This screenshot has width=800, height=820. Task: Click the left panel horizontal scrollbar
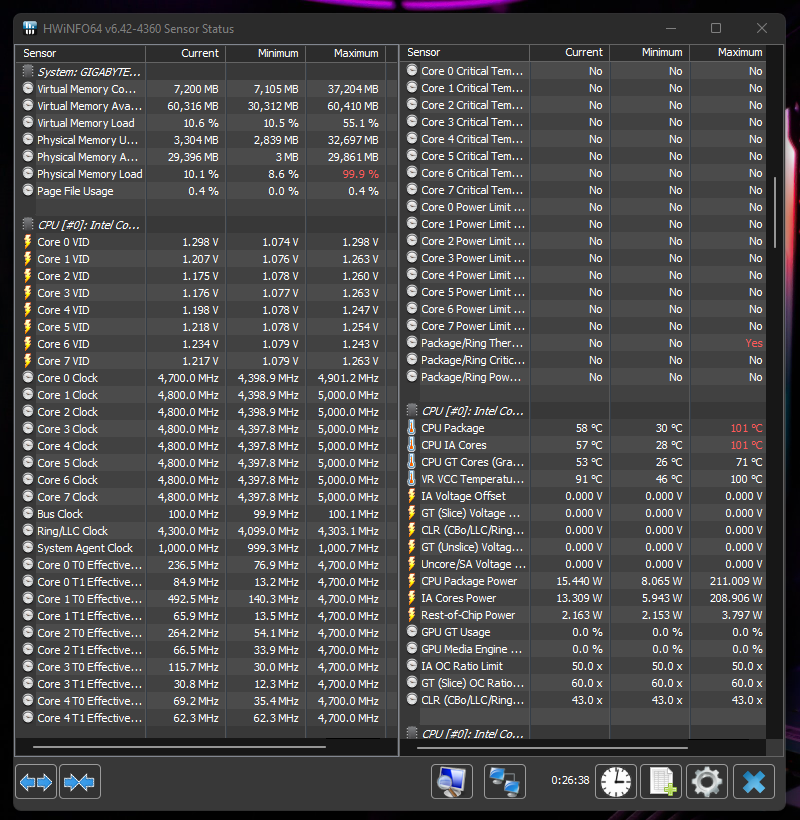coord(179,747)
